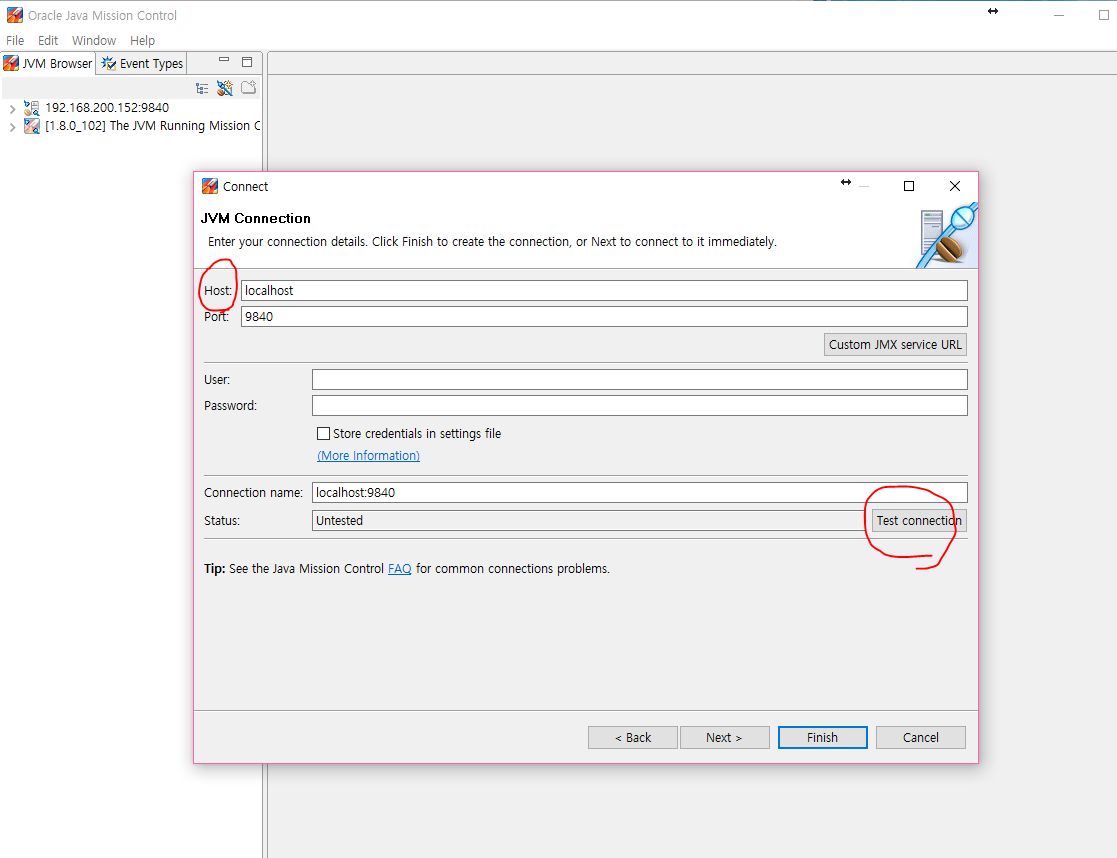Close the Connect dialog
Screen dimensions: 1117x858
pyautogui.click(x=955, y=186)
